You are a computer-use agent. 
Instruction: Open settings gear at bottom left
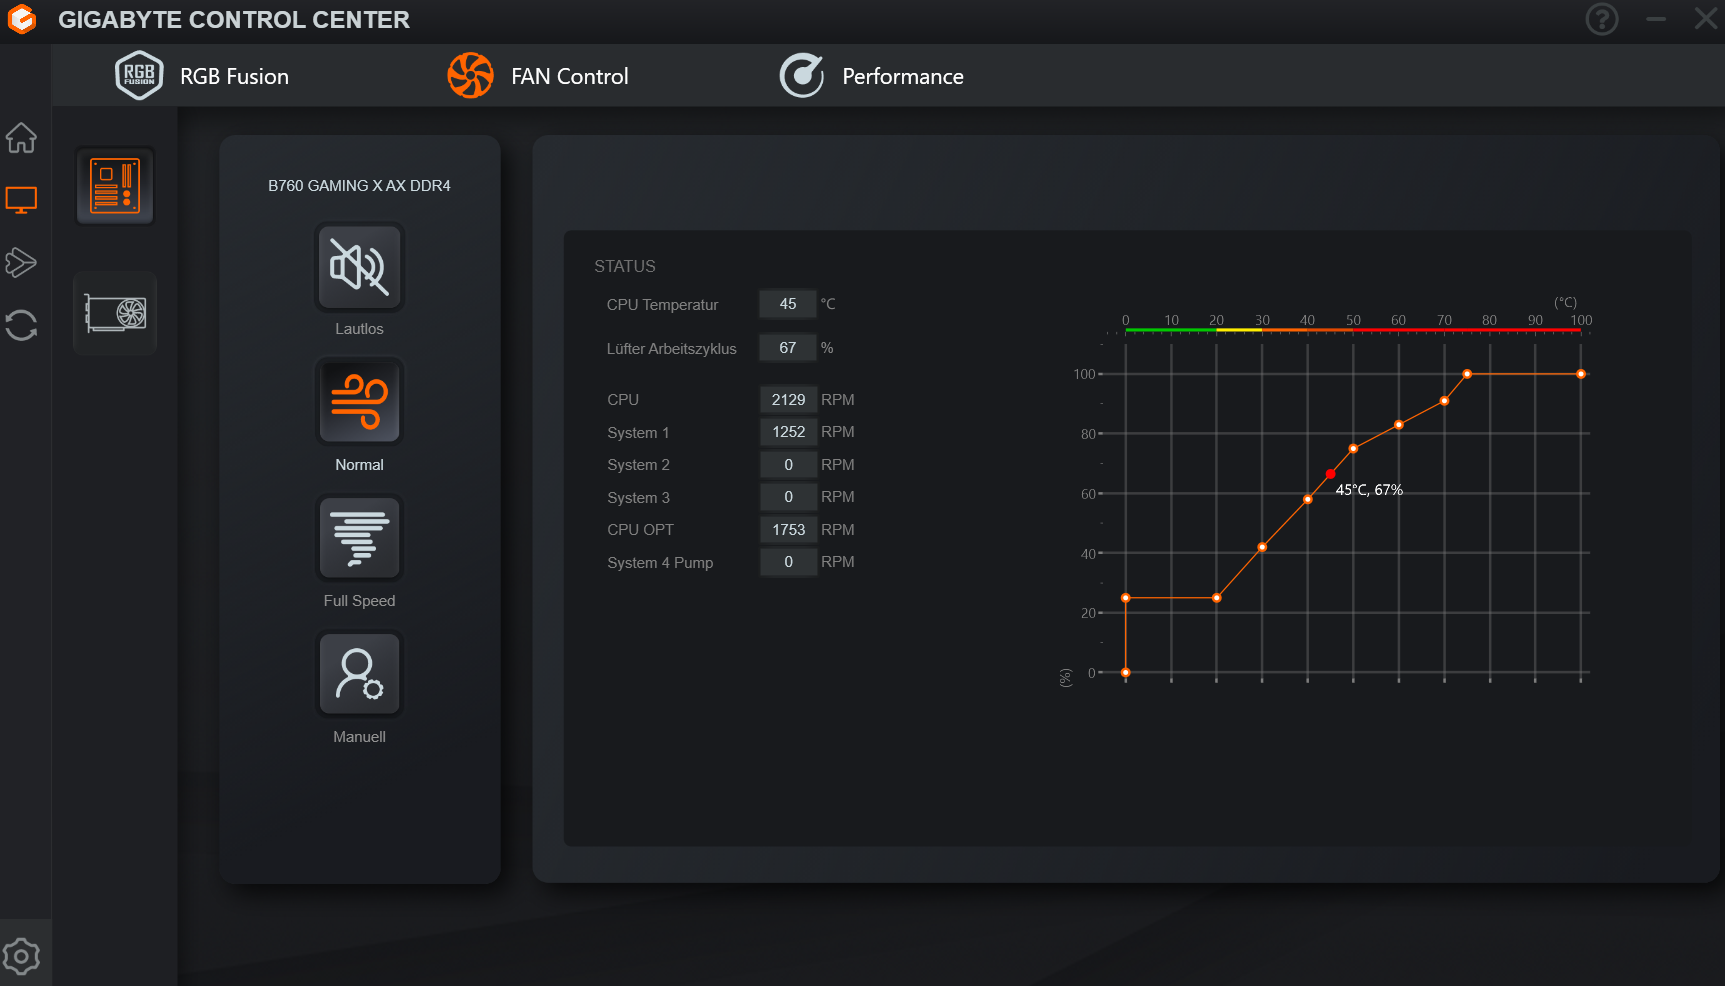click(21, 956)
